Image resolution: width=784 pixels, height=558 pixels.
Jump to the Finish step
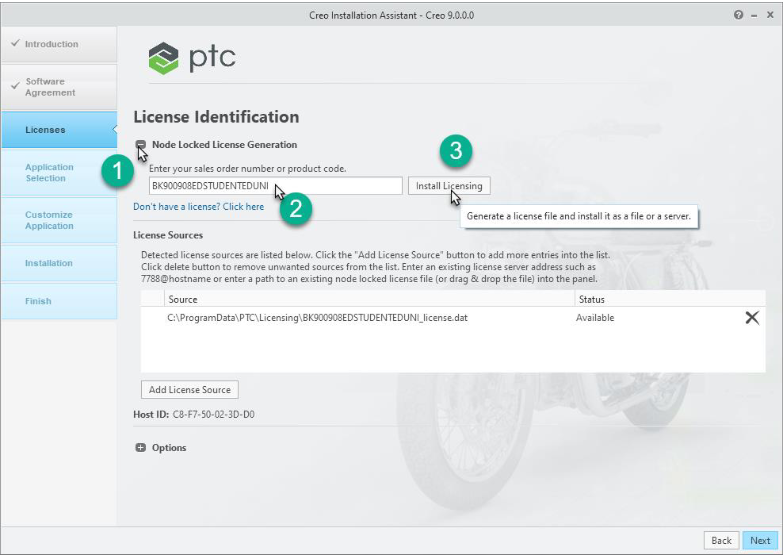[x=59, y=301]
